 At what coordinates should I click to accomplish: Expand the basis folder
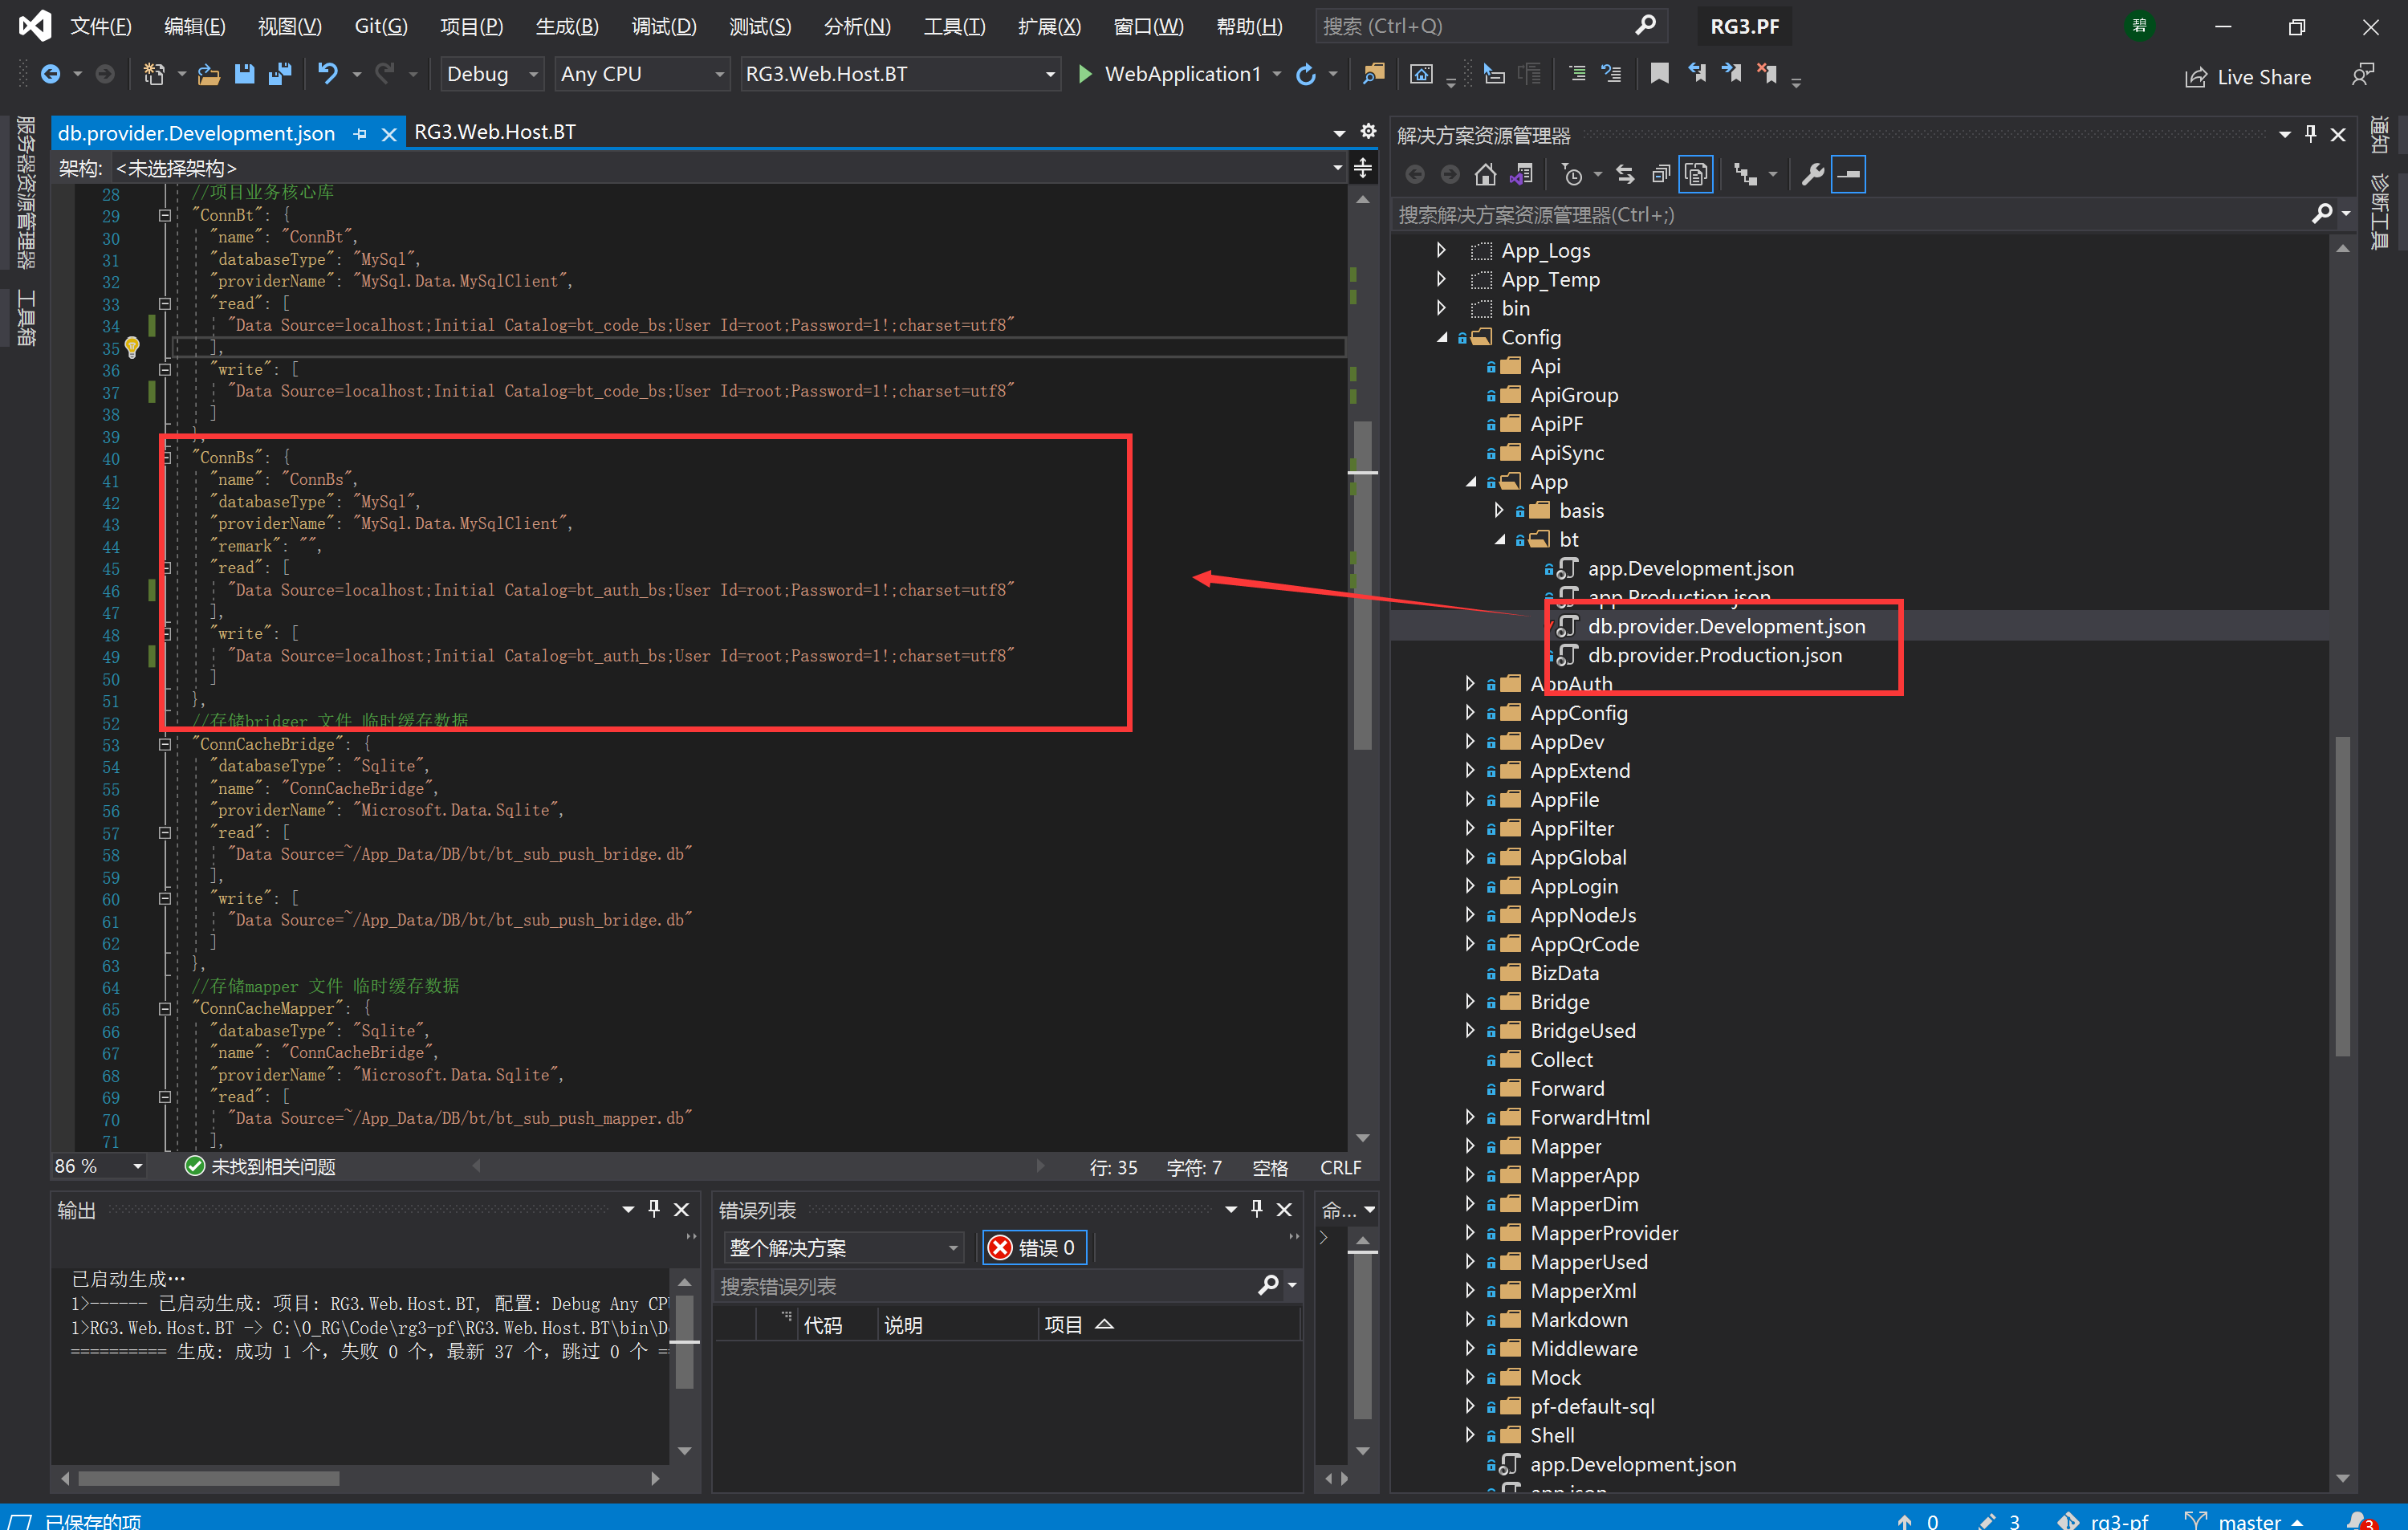click(x=1499, y=510)
